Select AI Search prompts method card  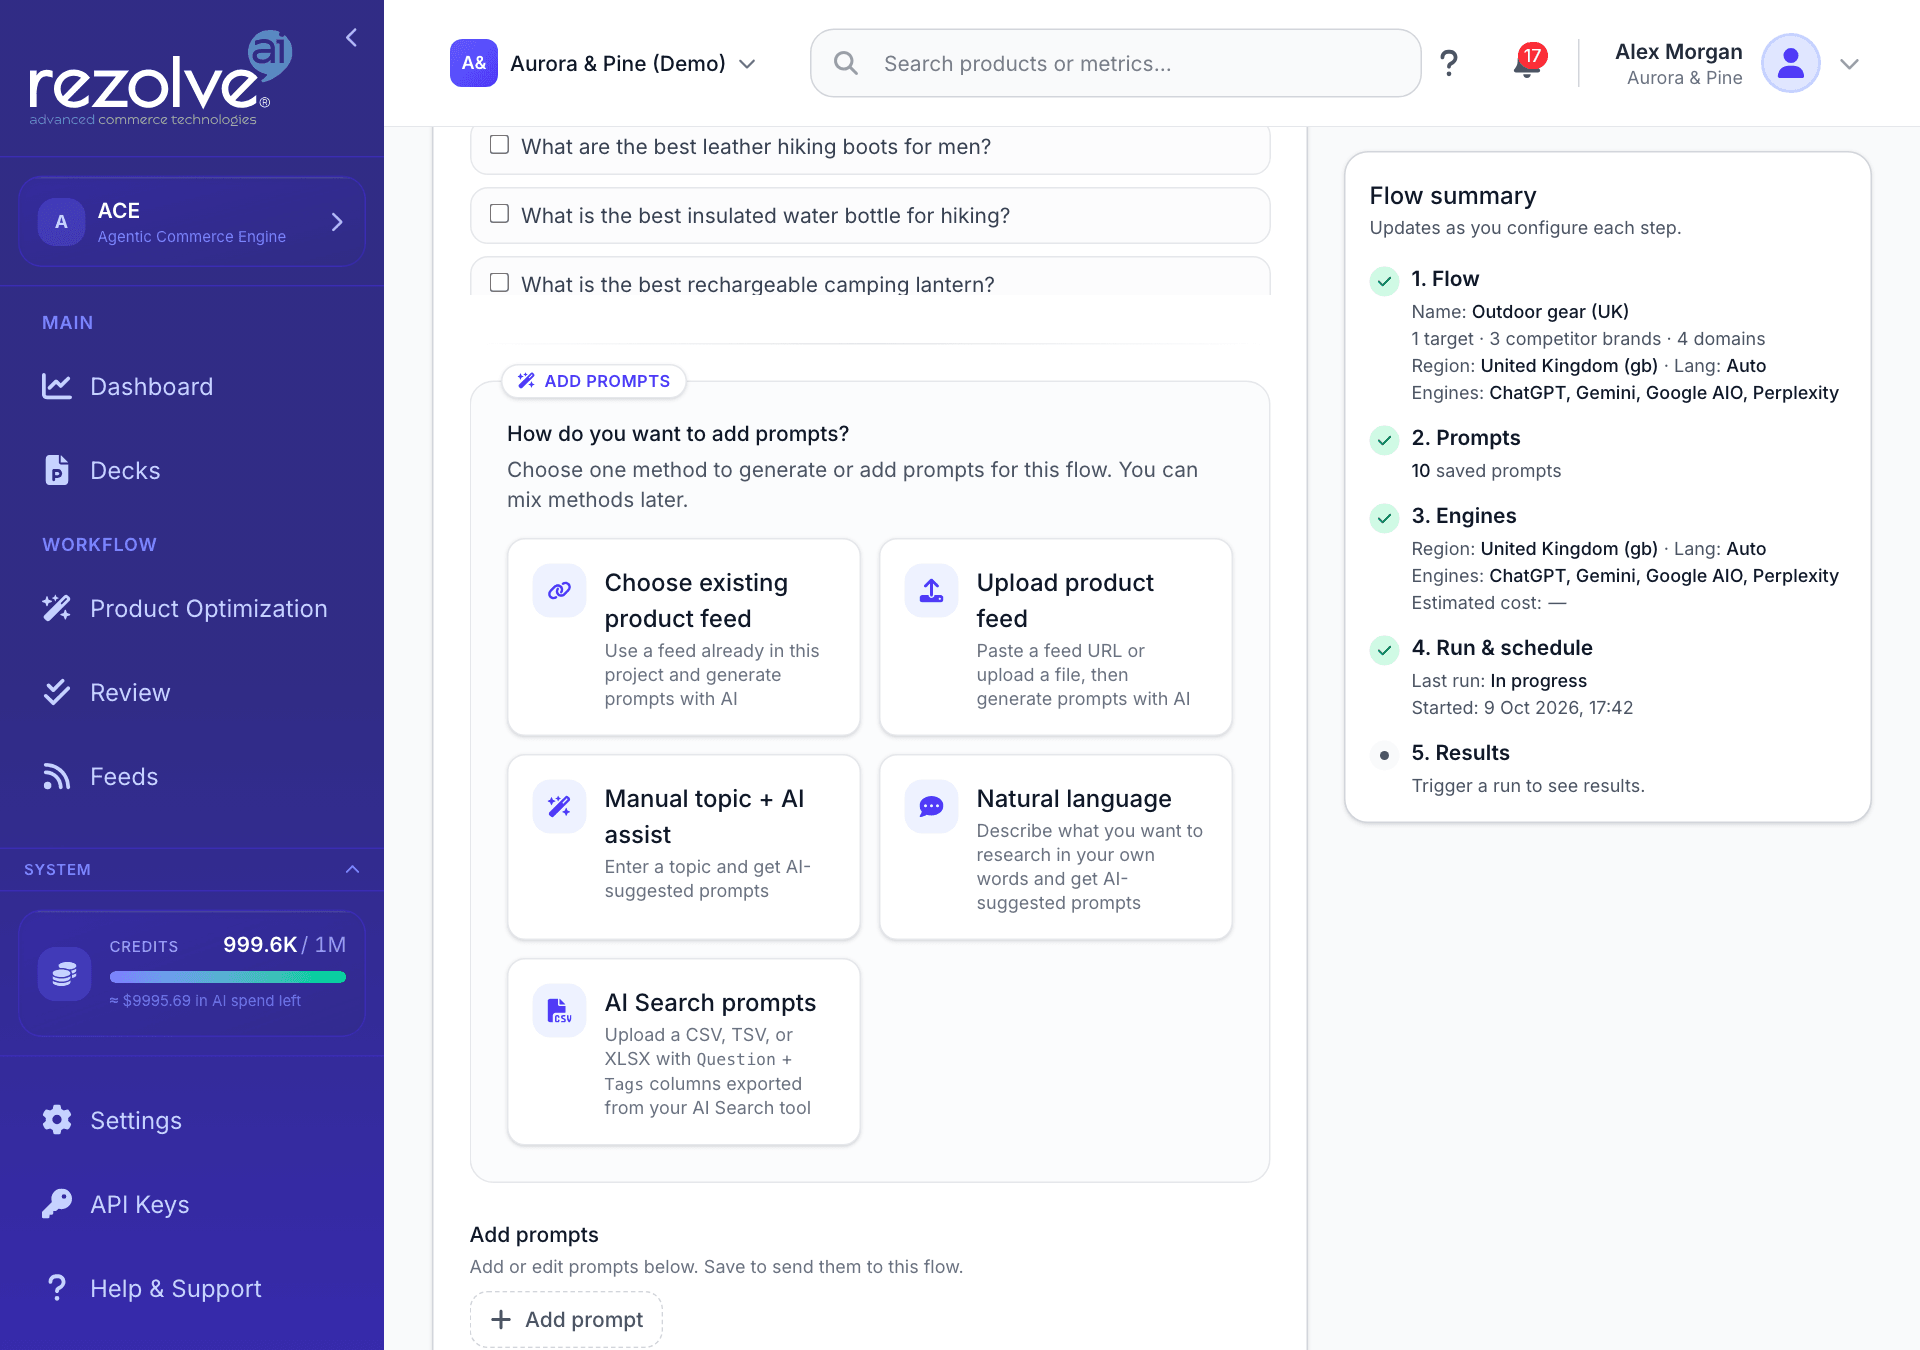pyautogui.click(x=684, y=1052)
